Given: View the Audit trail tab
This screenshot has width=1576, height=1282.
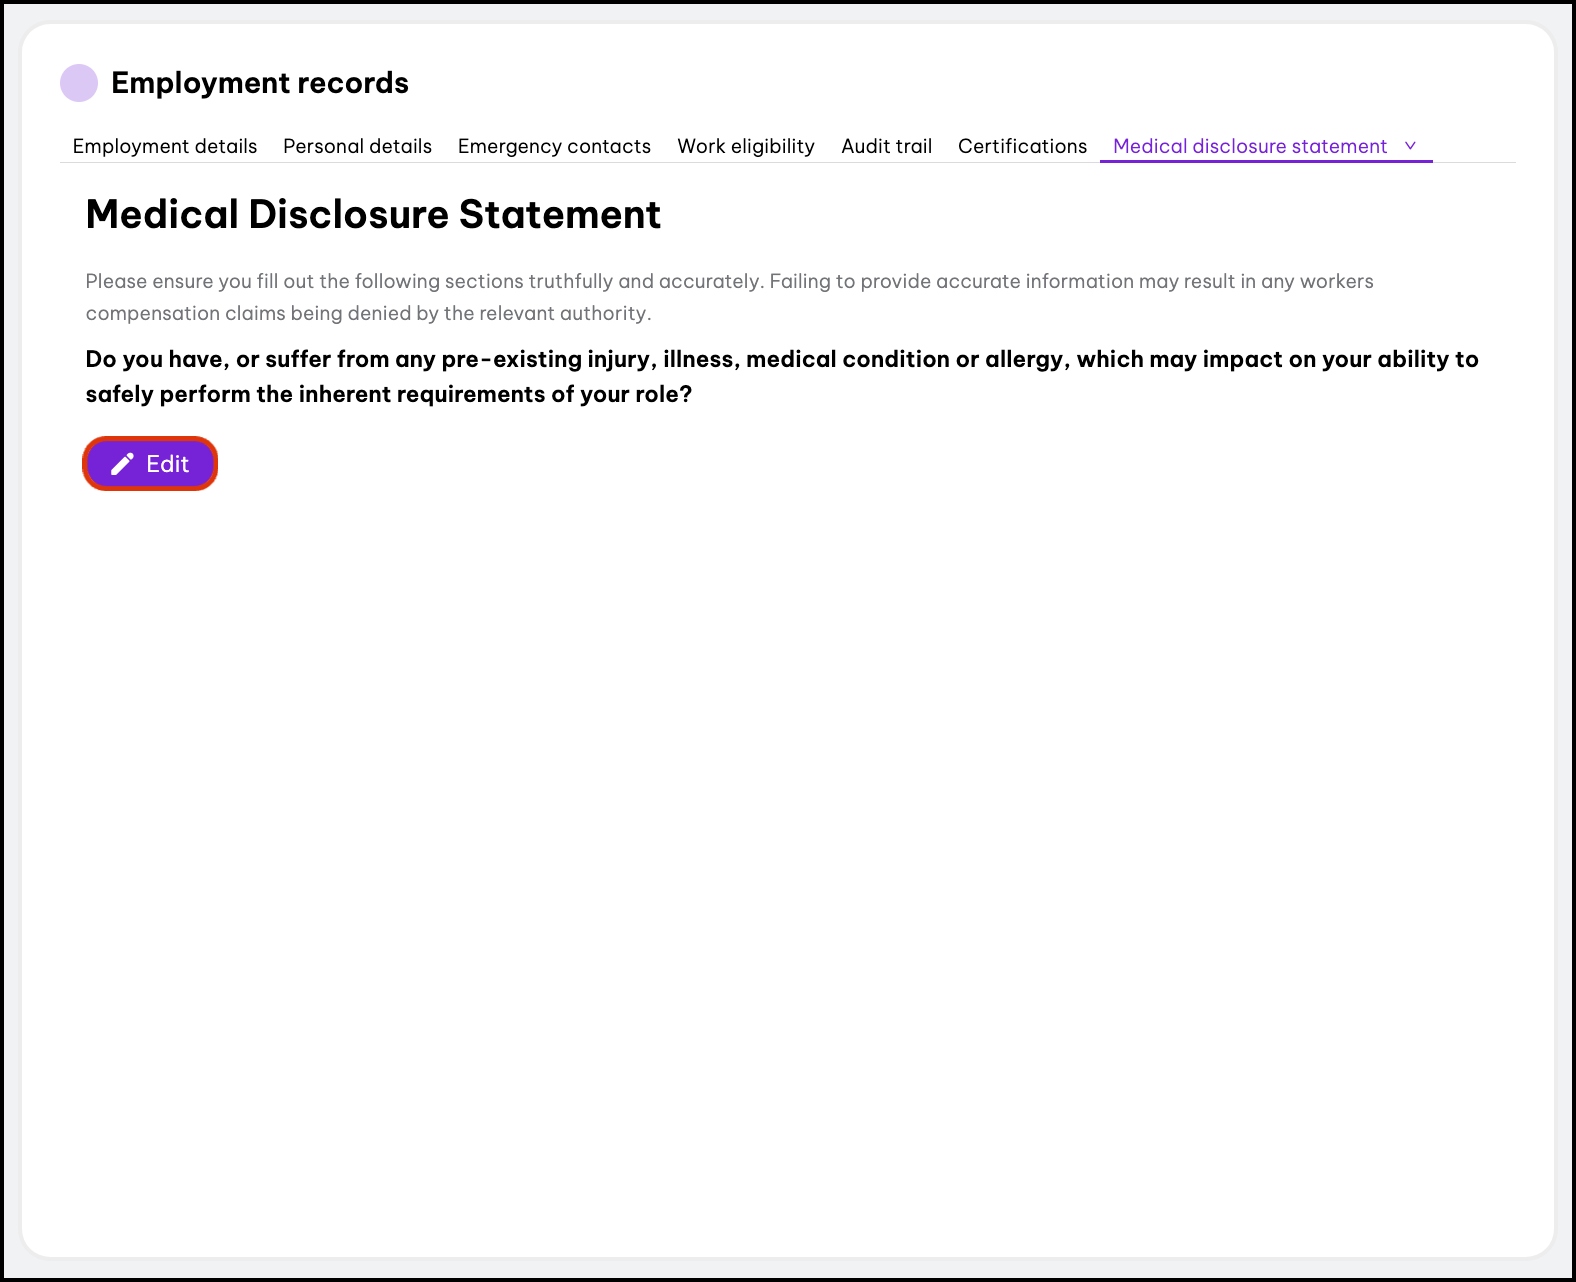Looking at the screenshot, I should pyautogui.click(x=886, y=146).
